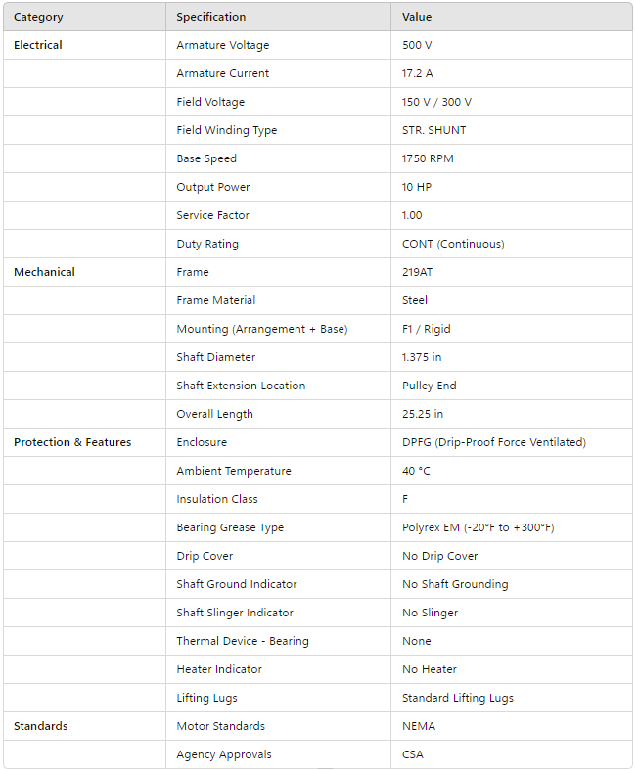This screenshot has height=771, width=635.
Task: Click the Specification column header
Action: 211,17
